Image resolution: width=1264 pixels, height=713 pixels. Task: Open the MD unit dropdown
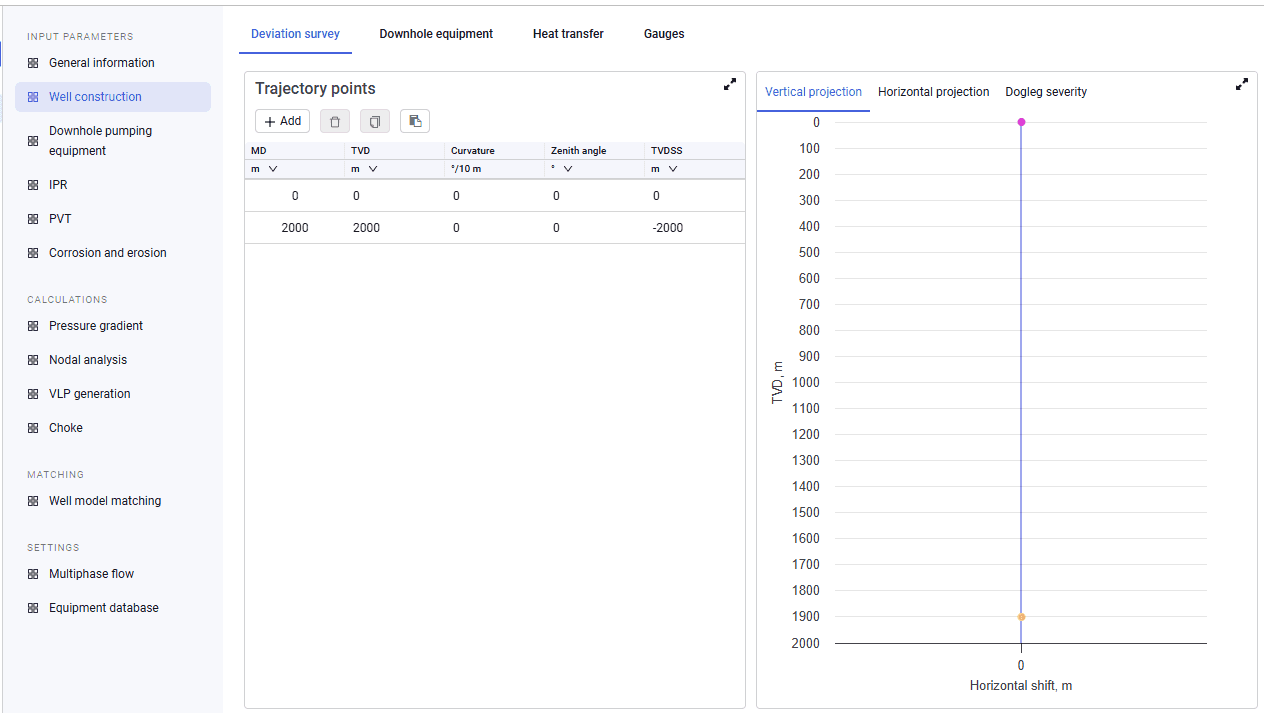[x=265, y=169]
